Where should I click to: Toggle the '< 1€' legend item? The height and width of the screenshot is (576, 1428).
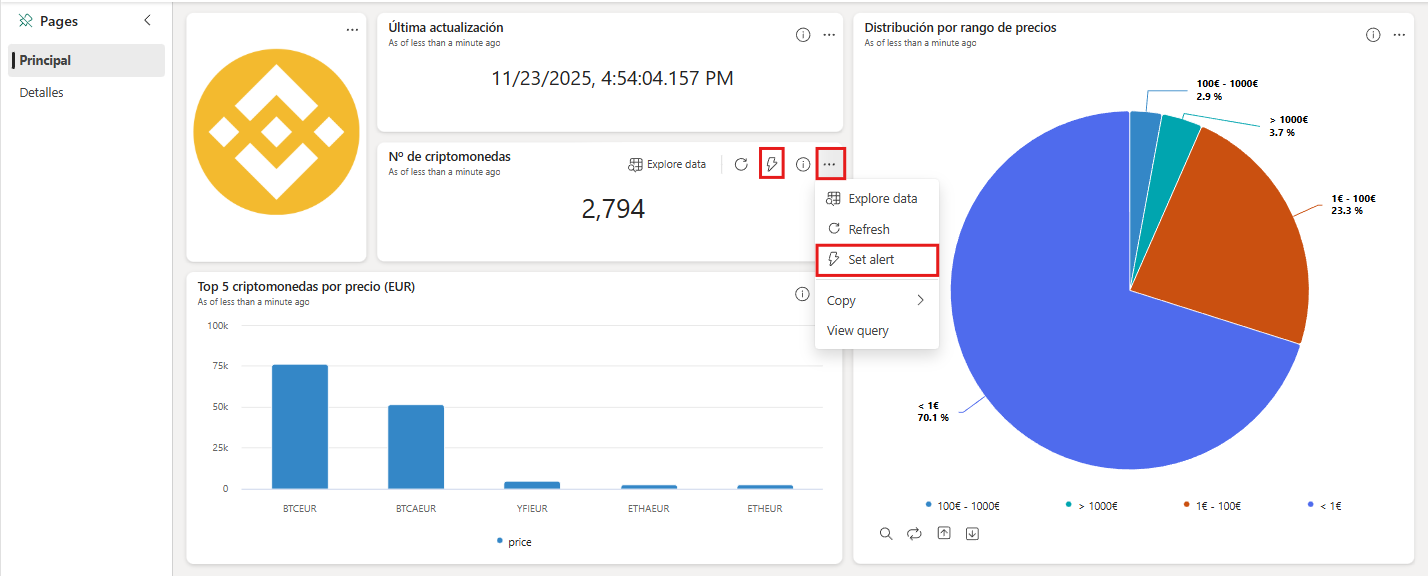[x=1324, y=506]
